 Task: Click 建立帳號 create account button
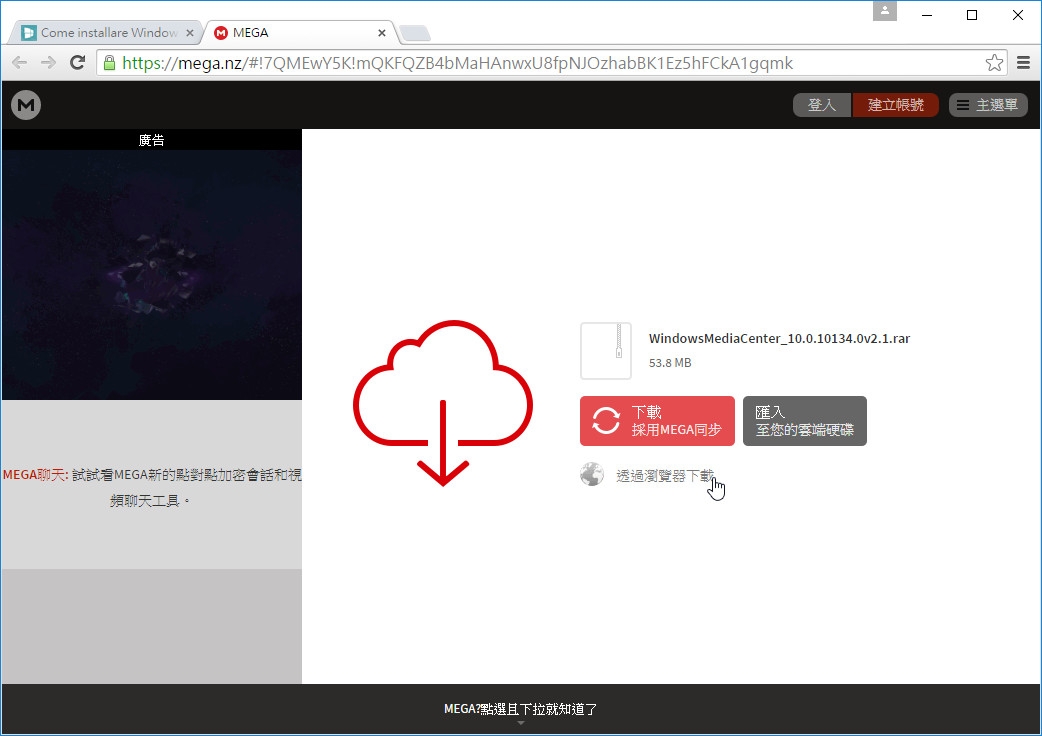click(x=895, y=105)
